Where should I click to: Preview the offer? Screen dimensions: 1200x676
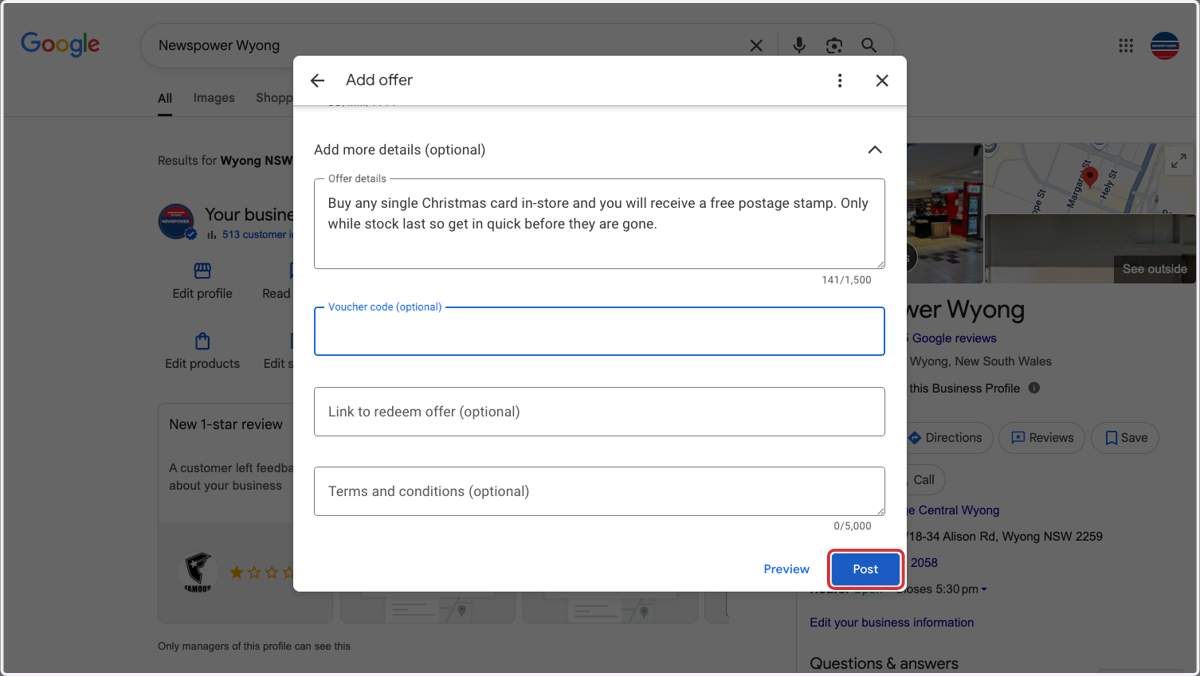click(x=786, y=569)
